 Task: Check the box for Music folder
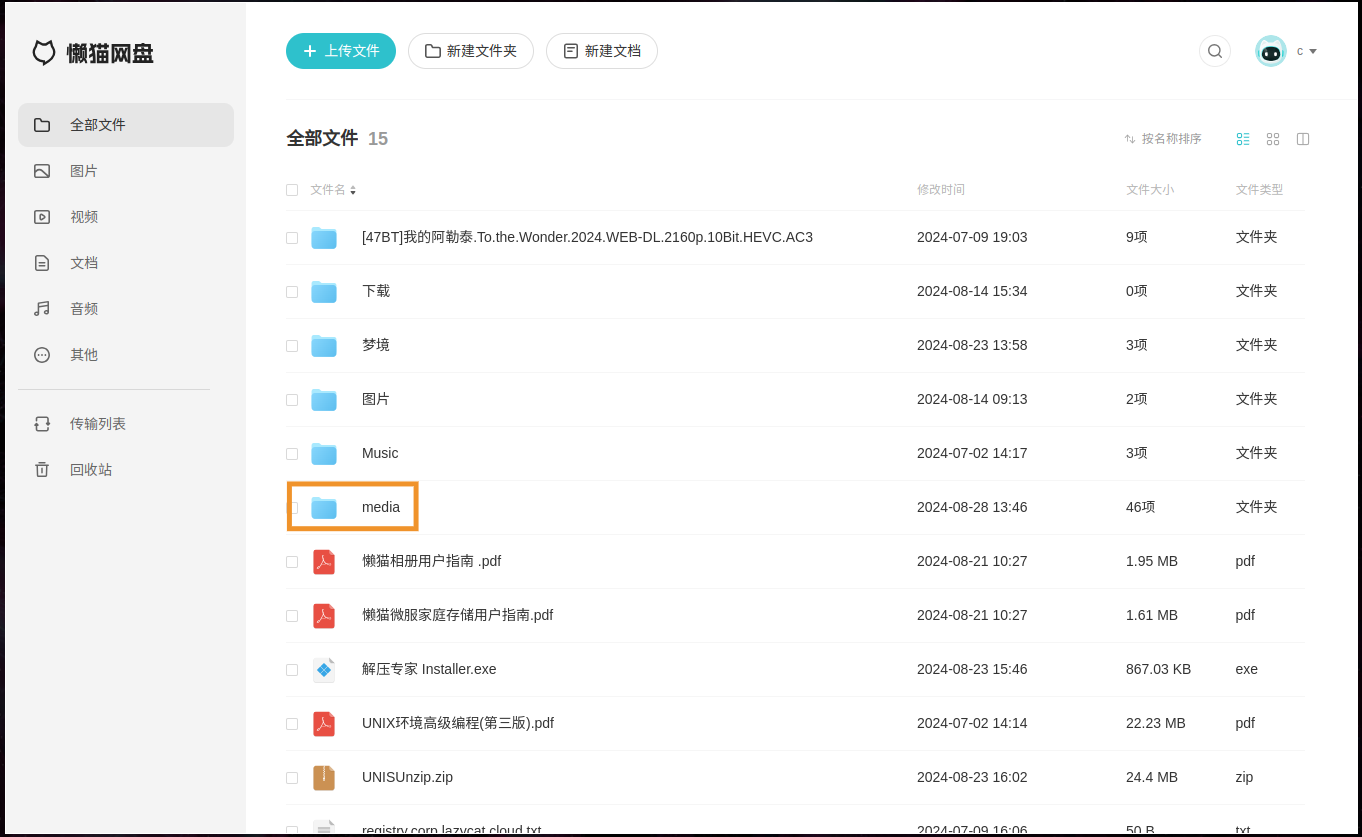click(x=292, y=454)
